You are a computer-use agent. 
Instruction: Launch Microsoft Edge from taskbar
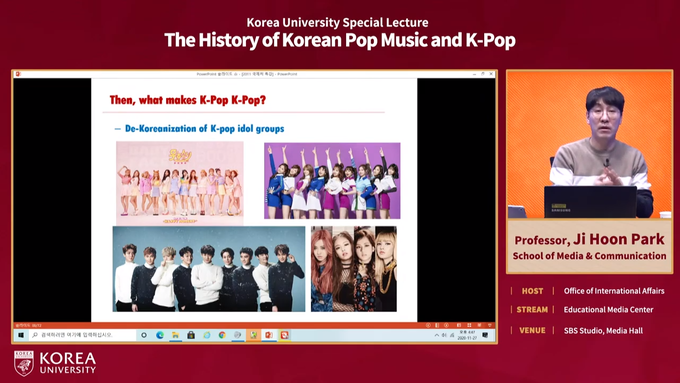point(160,335)
